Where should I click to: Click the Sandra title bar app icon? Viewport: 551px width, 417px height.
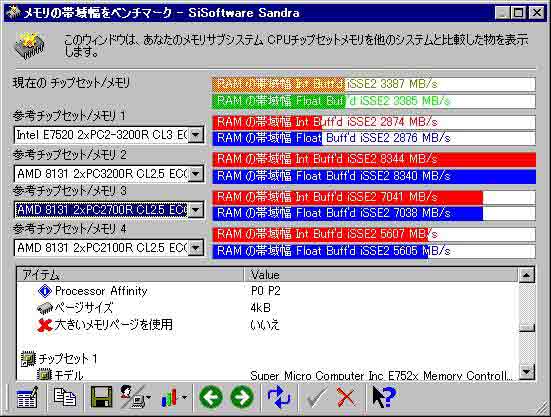[x=13, y=13]
